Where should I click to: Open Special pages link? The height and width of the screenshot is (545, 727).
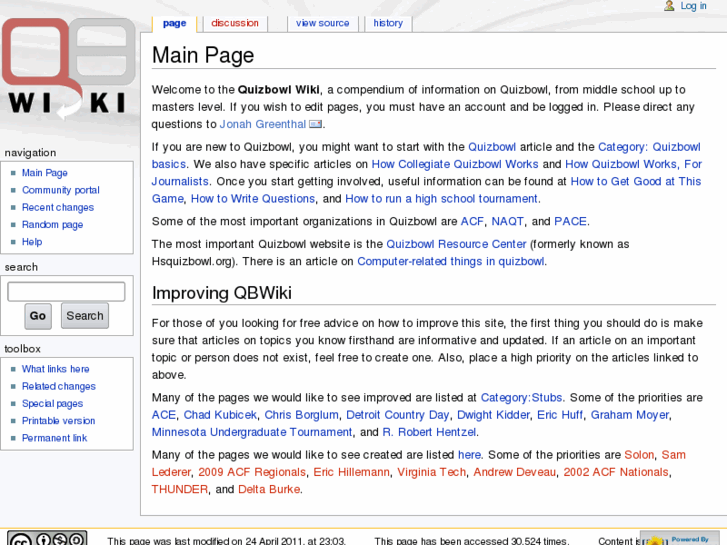tap(52, 404)
